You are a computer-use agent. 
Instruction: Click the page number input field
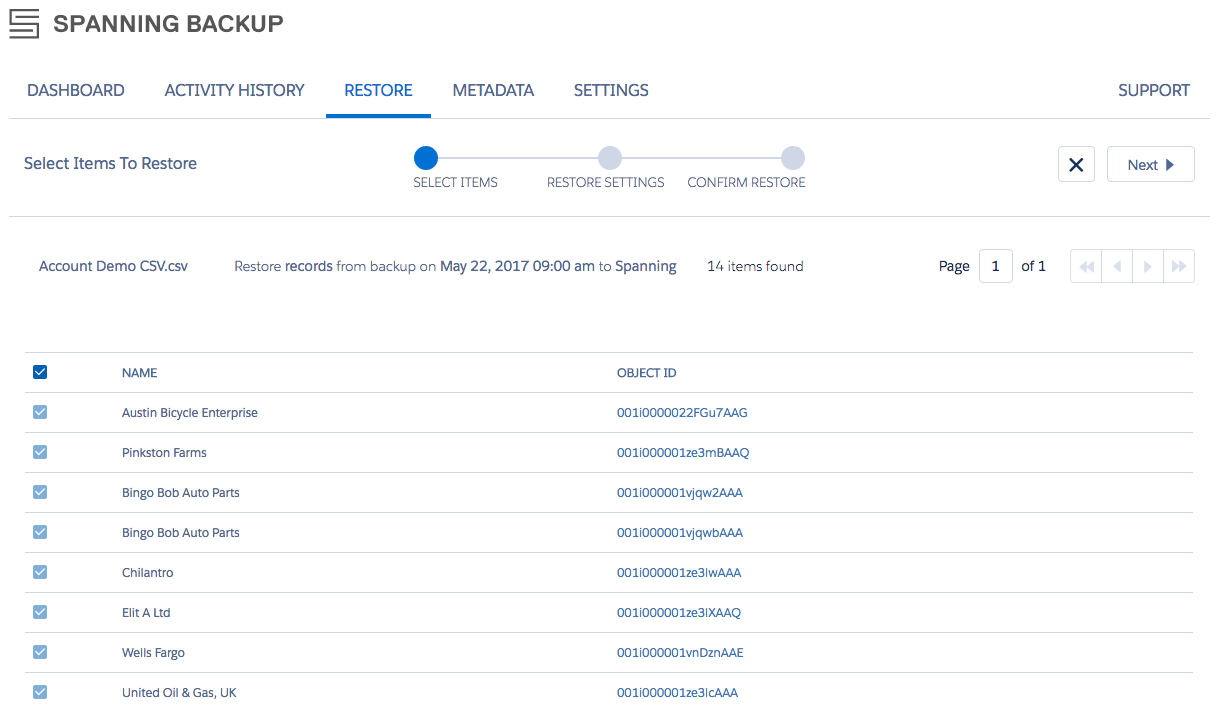coord(996,266)
